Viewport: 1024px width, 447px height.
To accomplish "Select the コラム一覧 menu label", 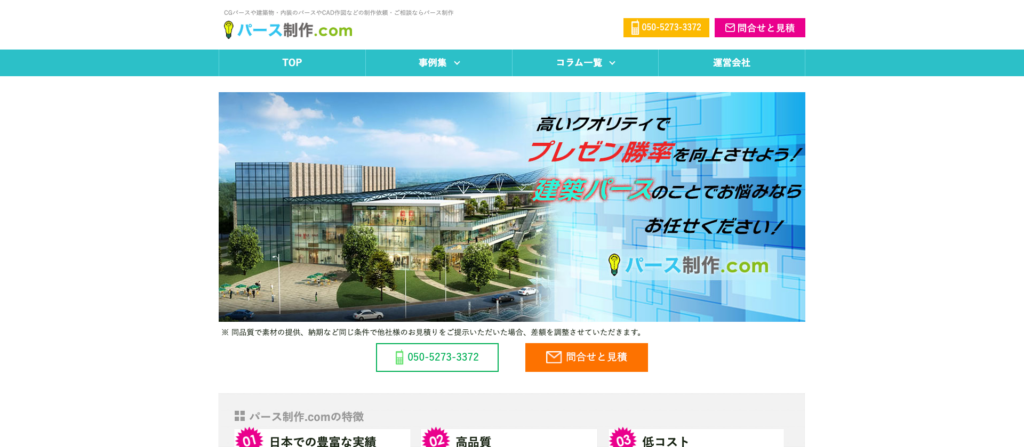I will (579, 63).
